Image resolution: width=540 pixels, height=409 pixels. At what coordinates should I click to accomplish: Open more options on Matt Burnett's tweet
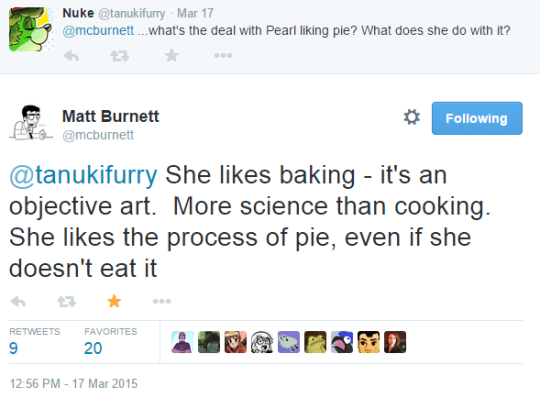[162, 301]
